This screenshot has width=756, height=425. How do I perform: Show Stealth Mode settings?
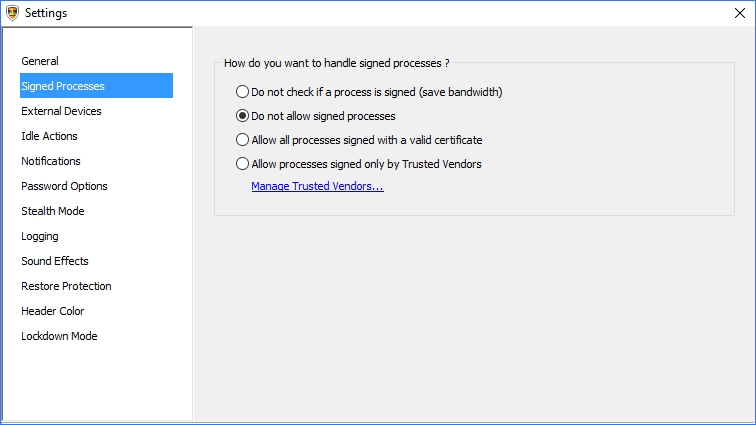pyautogui.click(x=53, y=211)
